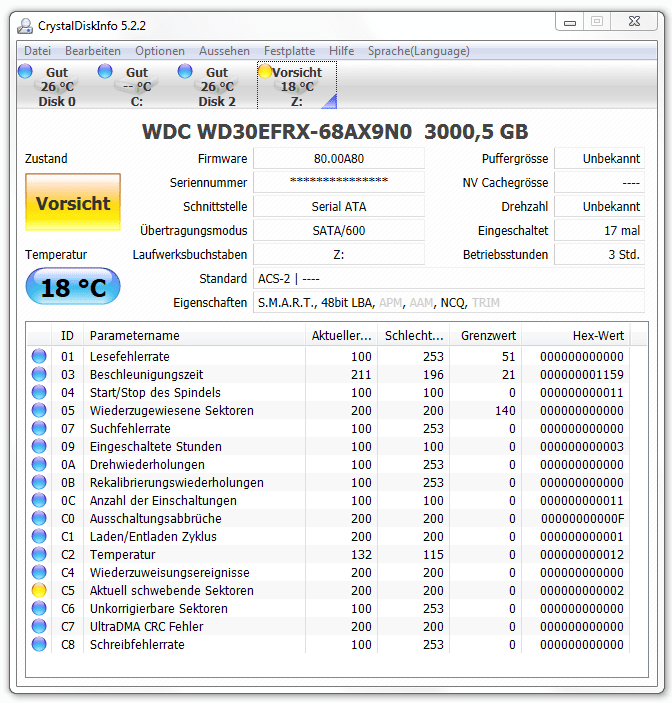This screenshot has width=672, height=703.
Task: Click status icon for Start/Stop des Spindels
Action: pyautogui.click(x=39, y=392)
